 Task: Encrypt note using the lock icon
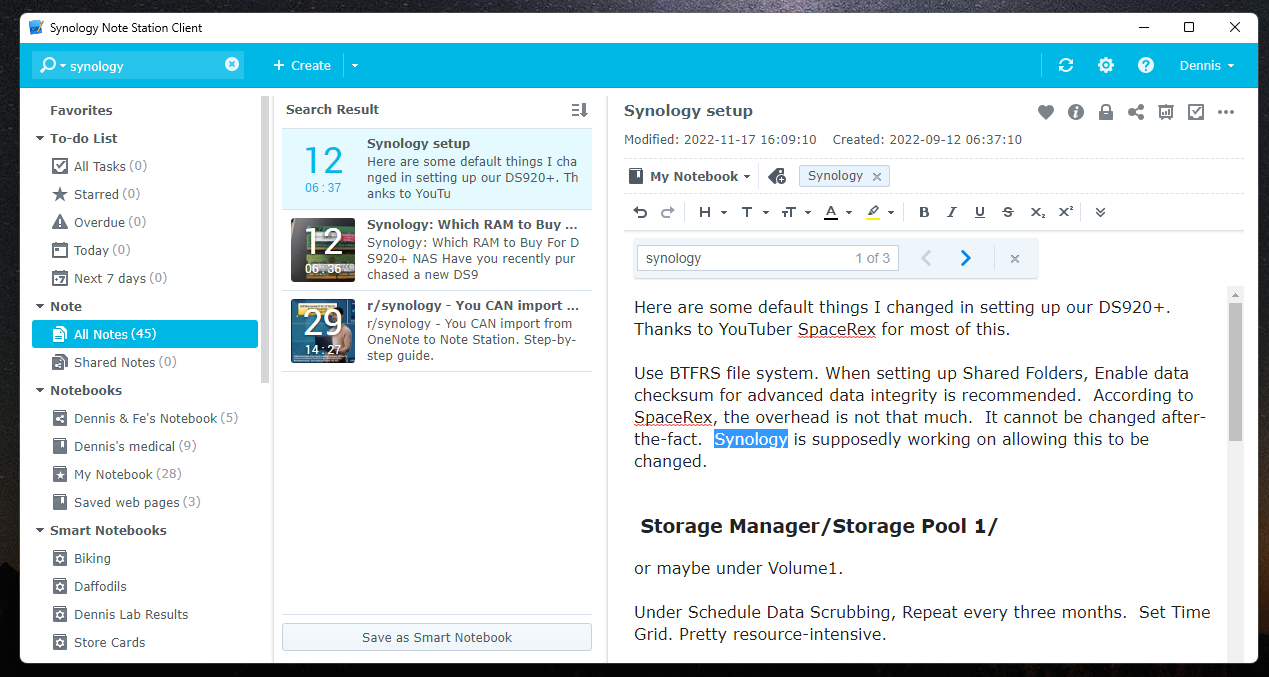[x=1106, y=112]
